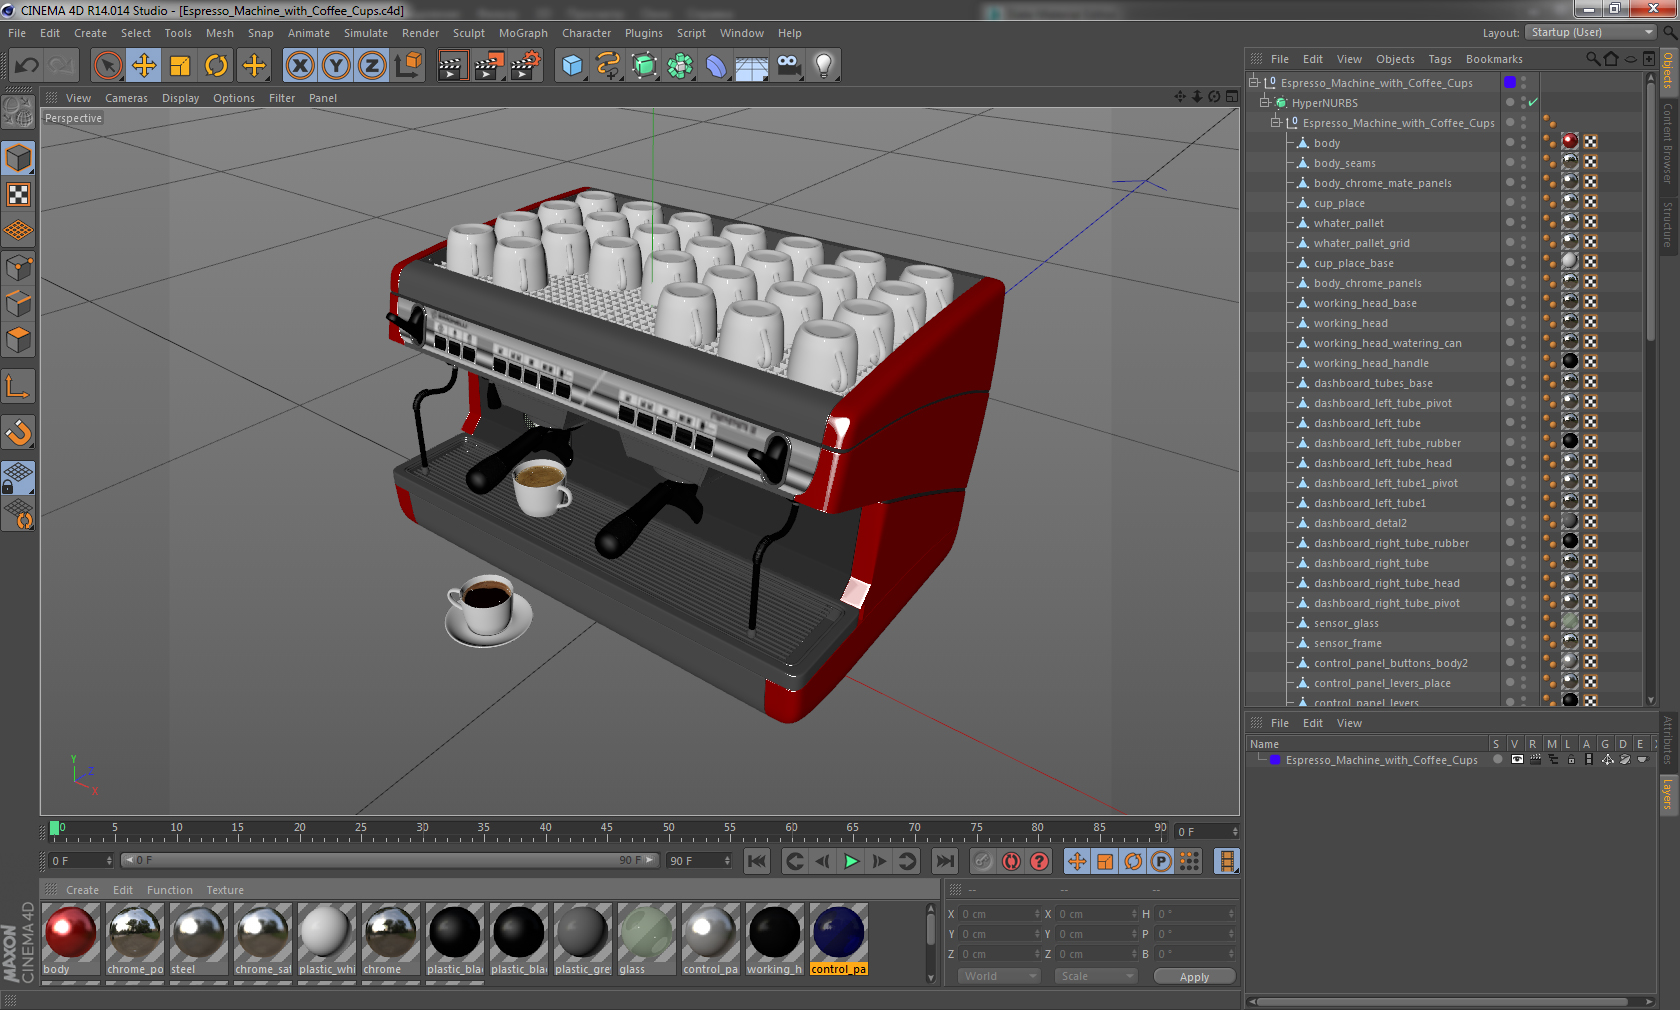Render the active view
Screen dimensions: 1680x1010
[452, 66]
